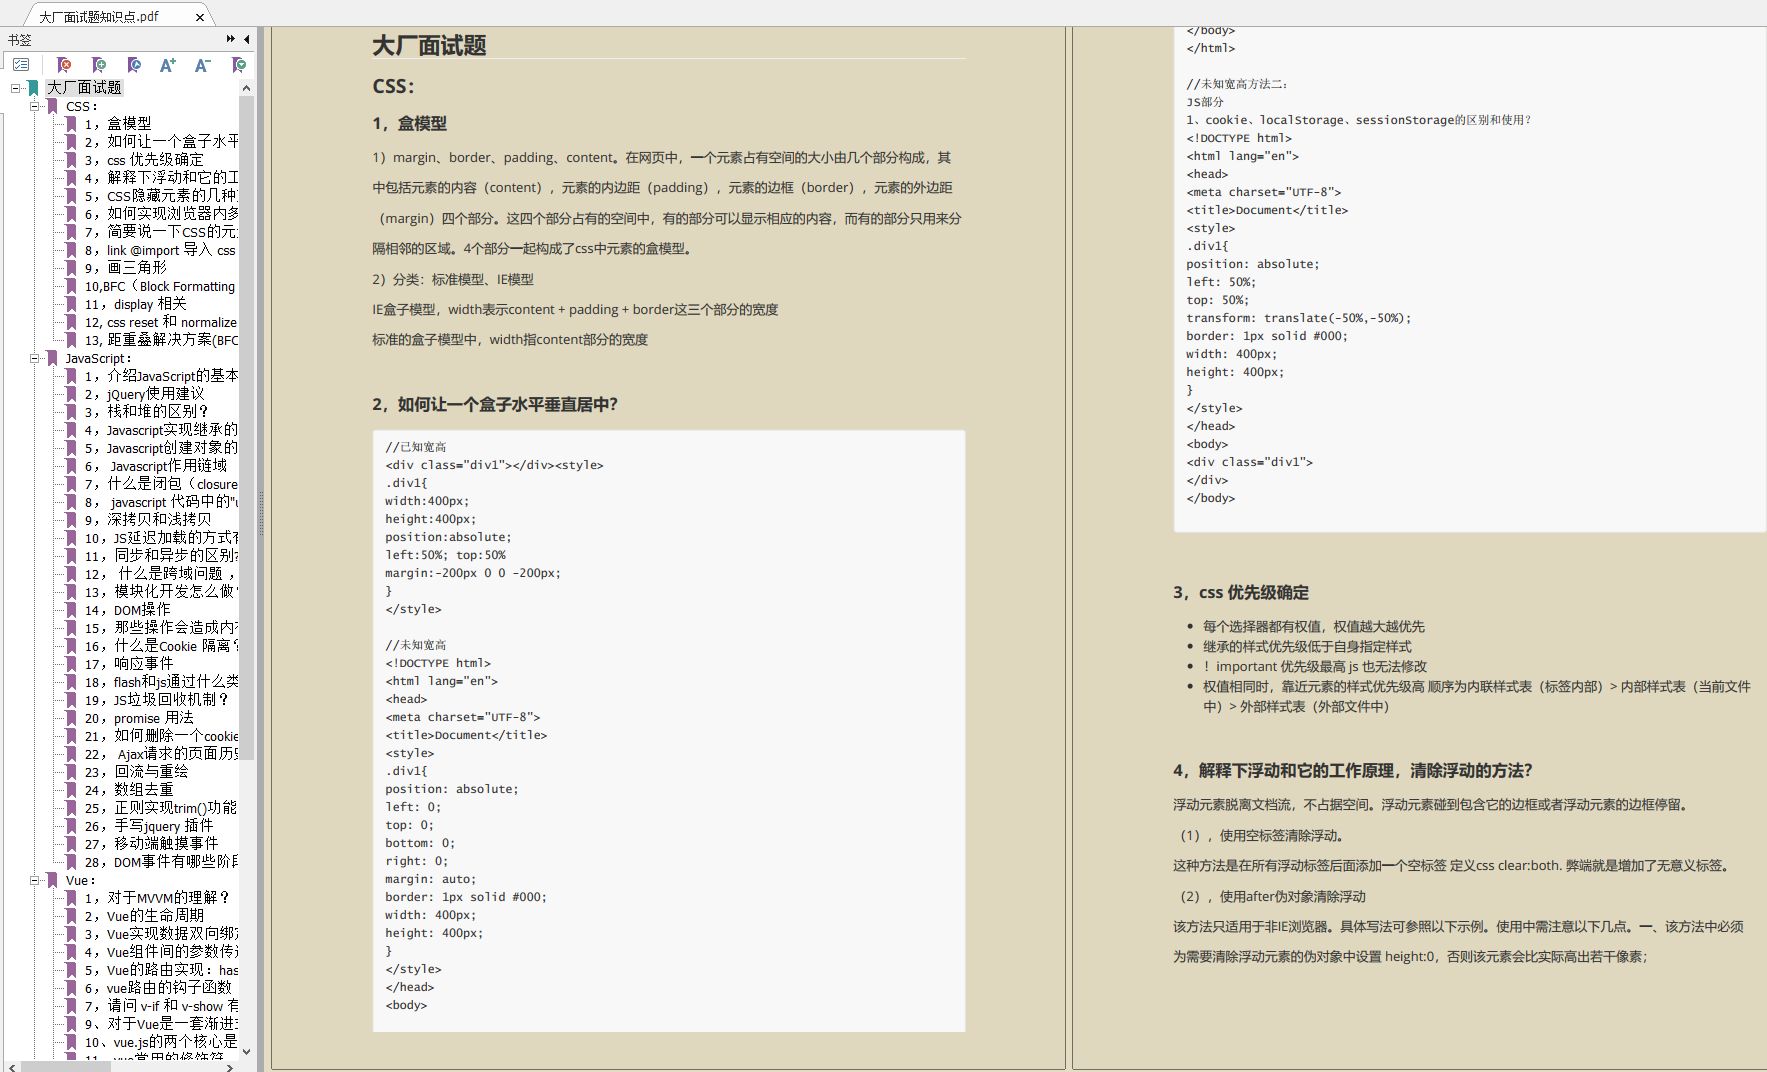Click bookmark icon of 11，display 相关

[71, 304]
